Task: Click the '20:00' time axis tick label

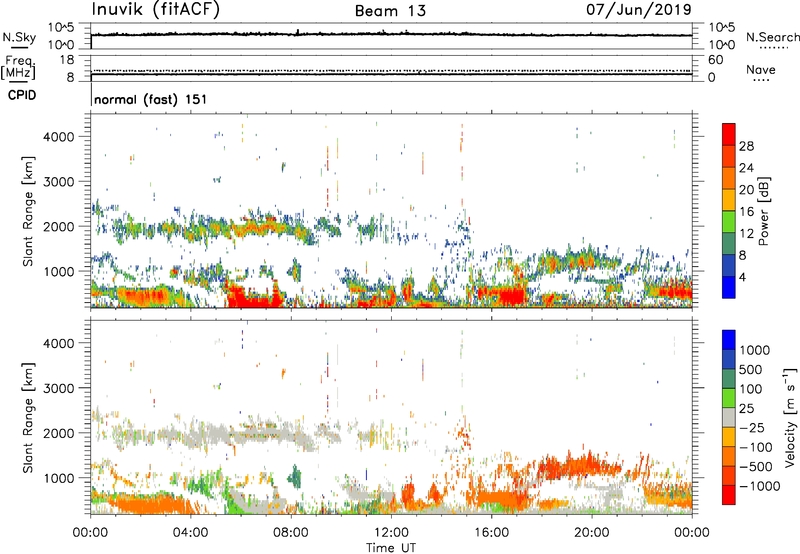Action: (591, 533)
